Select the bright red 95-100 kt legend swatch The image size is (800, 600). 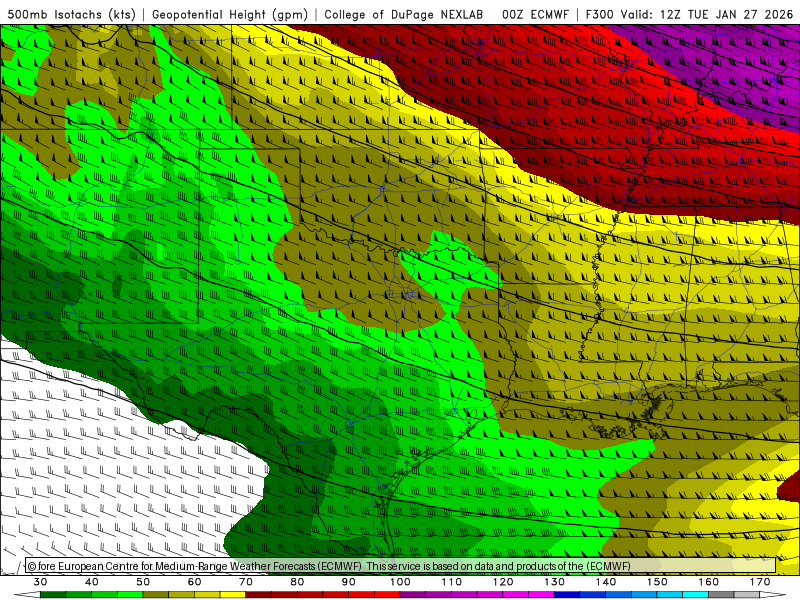pos(387,595)
